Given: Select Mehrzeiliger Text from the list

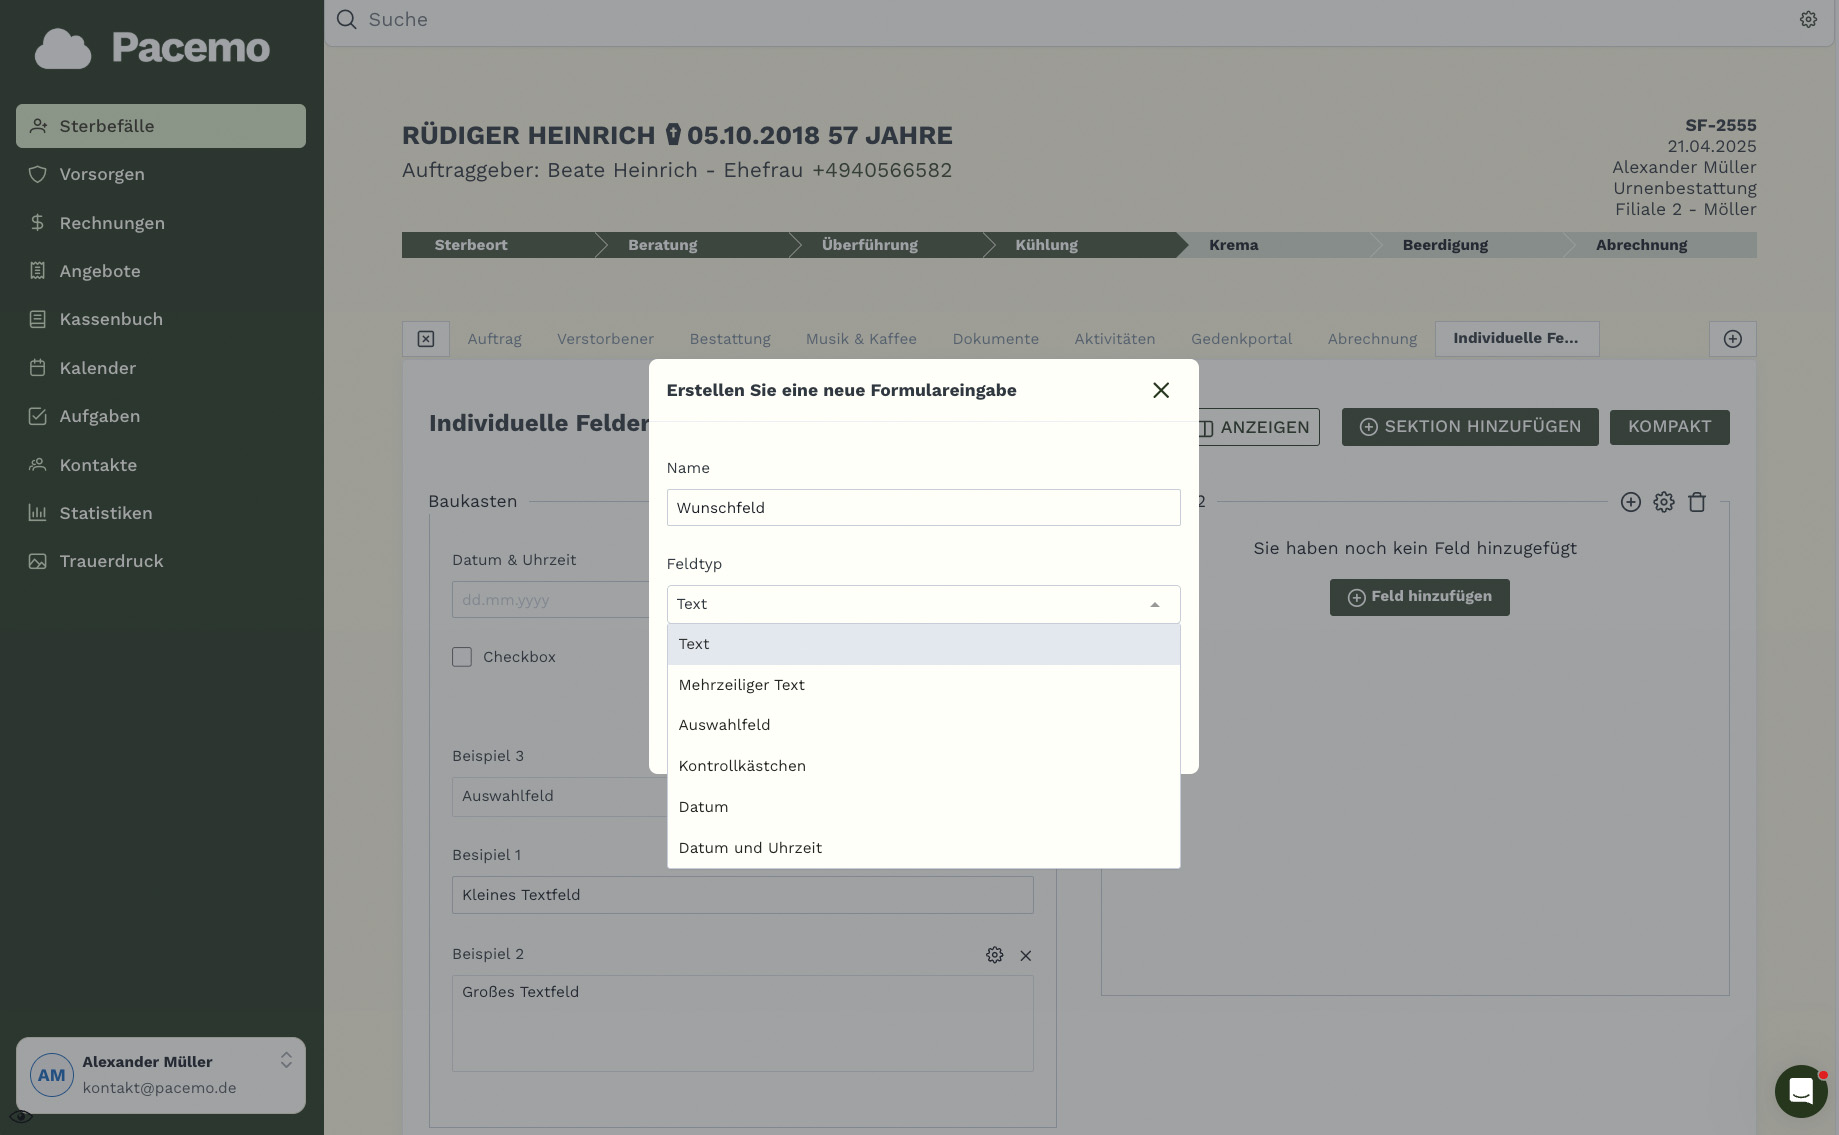Looking at the screenshot, I should coord(741,685).
